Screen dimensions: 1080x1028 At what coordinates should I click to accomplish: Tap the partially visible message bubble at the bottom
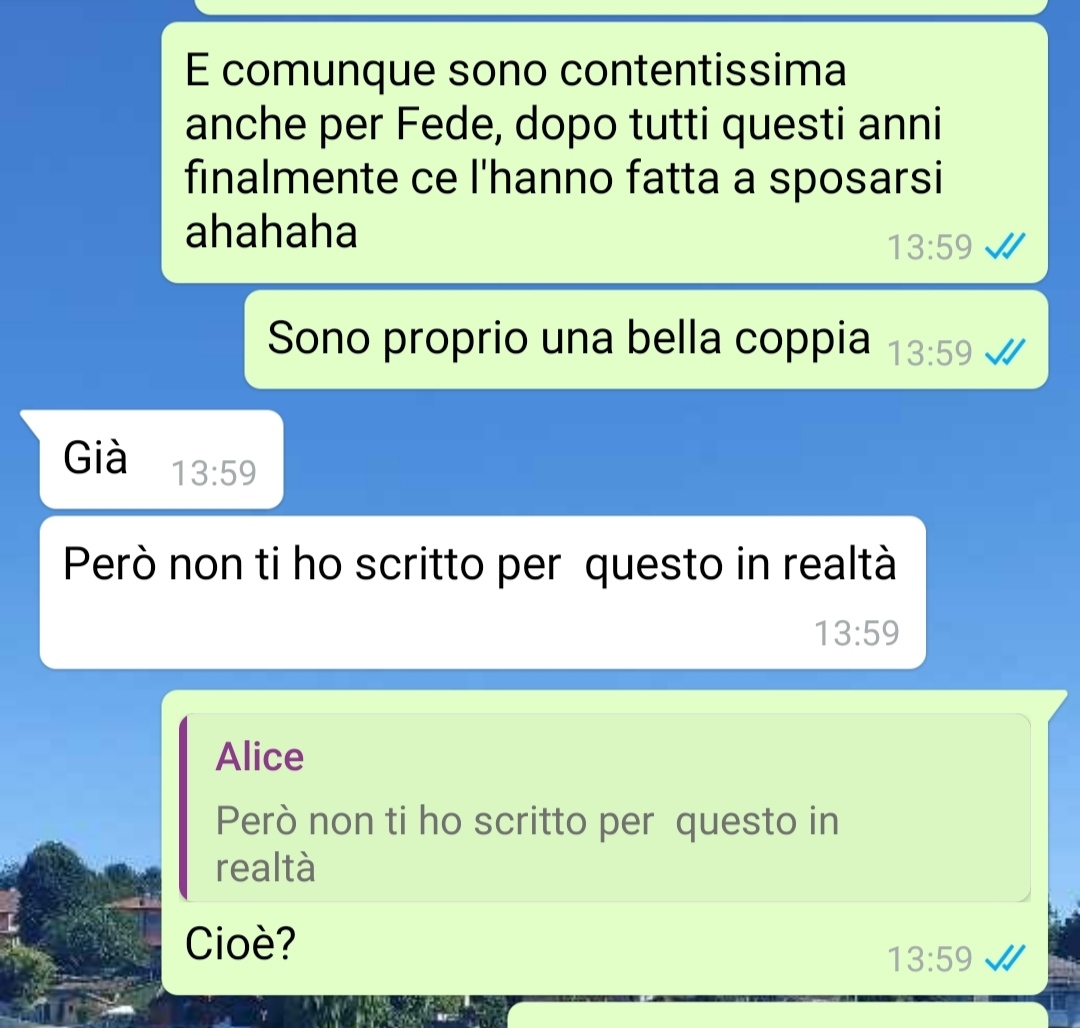(x=778, y=1016)
